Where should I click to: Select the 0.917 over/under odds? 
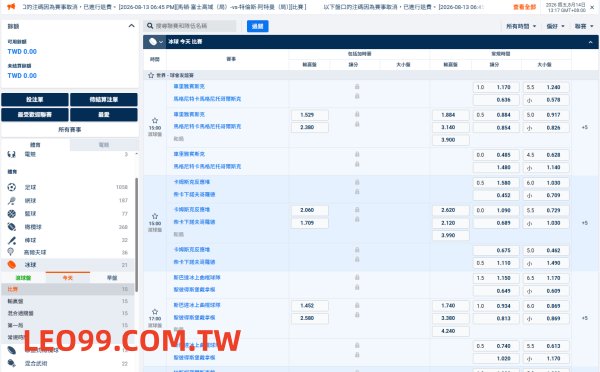(546, 115)
